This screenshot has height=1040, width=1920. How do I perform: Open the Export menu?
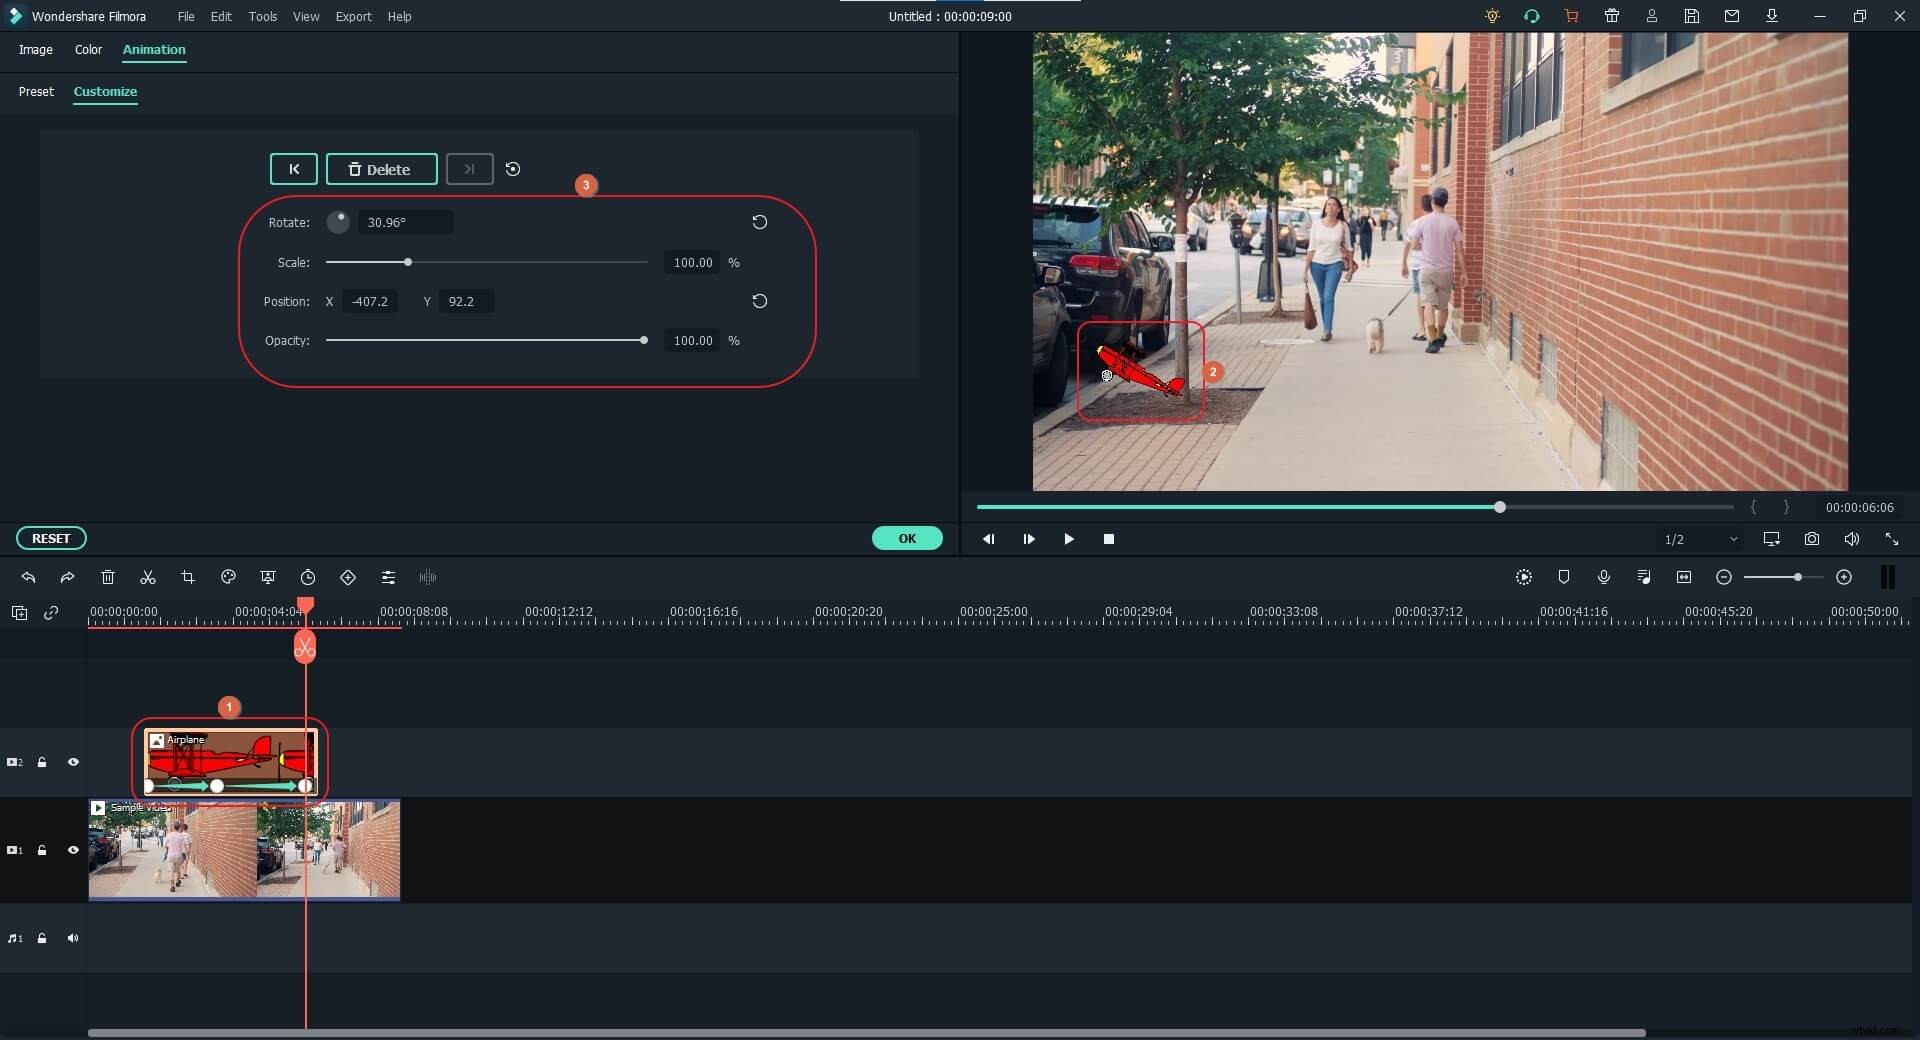tap(353, 16)
